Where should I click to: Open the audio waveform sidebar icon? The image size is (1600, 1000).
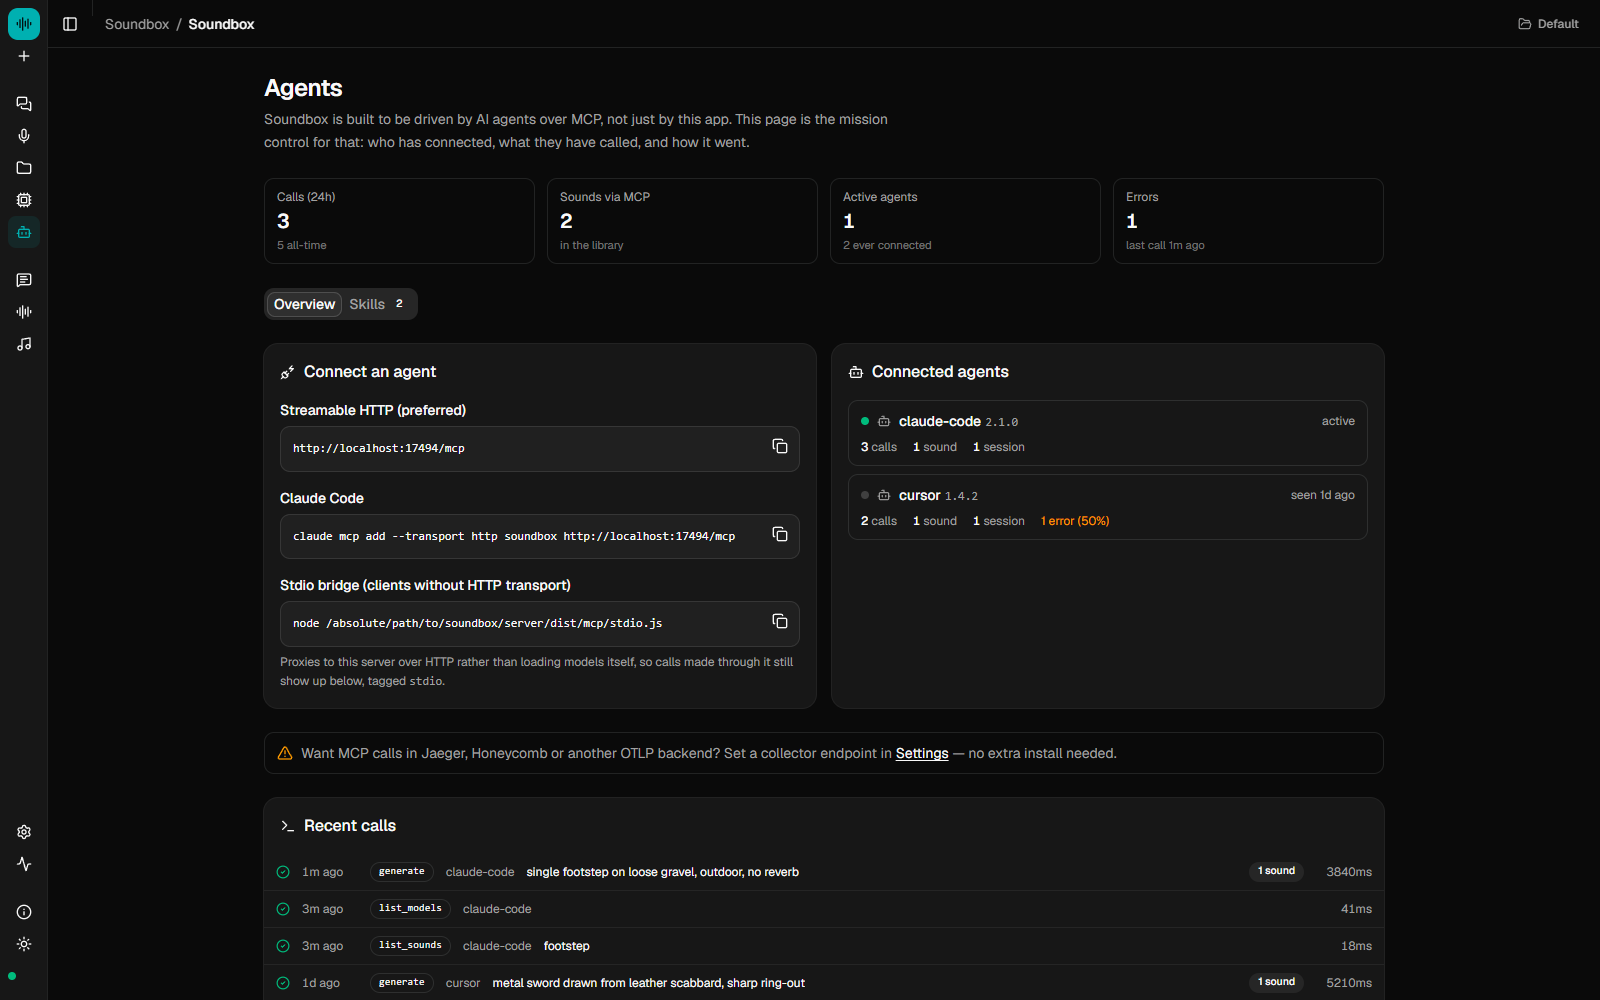tap(24, 312)
